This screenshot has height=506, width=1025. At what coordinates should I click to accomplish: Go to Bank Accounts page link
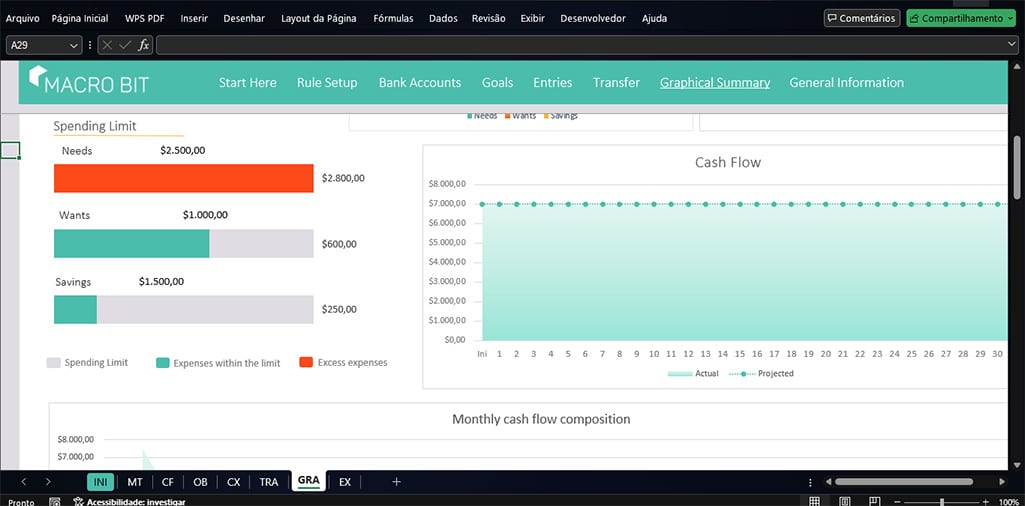click(x=419, y=83)
